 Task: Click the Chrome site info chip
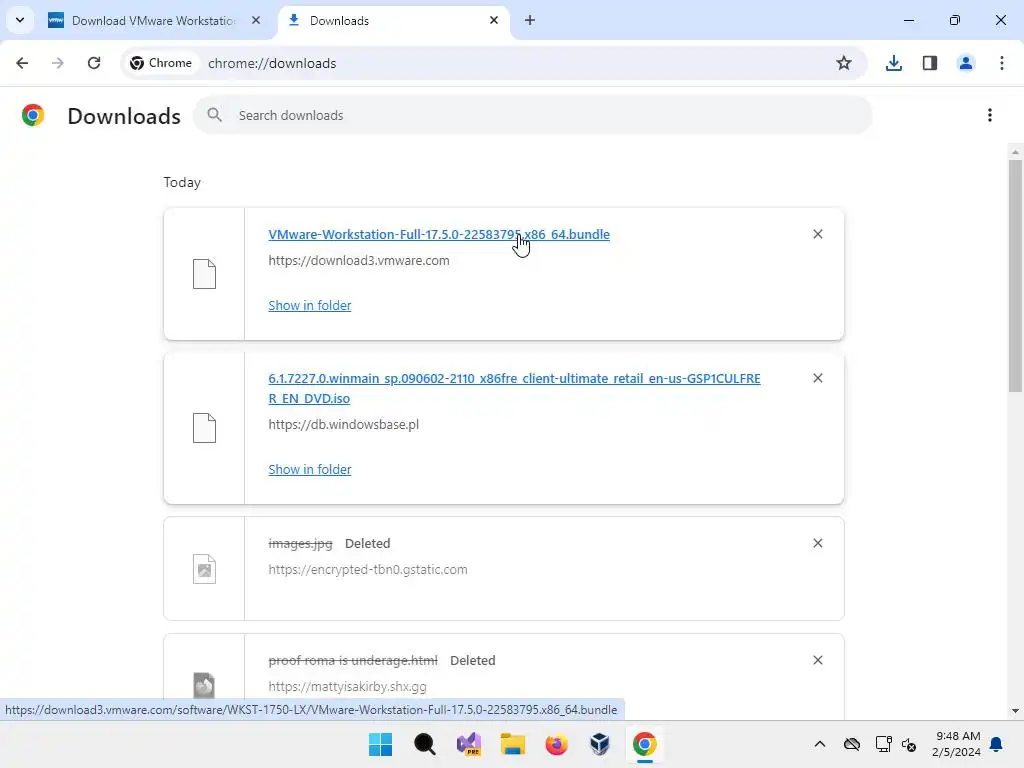pos(161,63)
